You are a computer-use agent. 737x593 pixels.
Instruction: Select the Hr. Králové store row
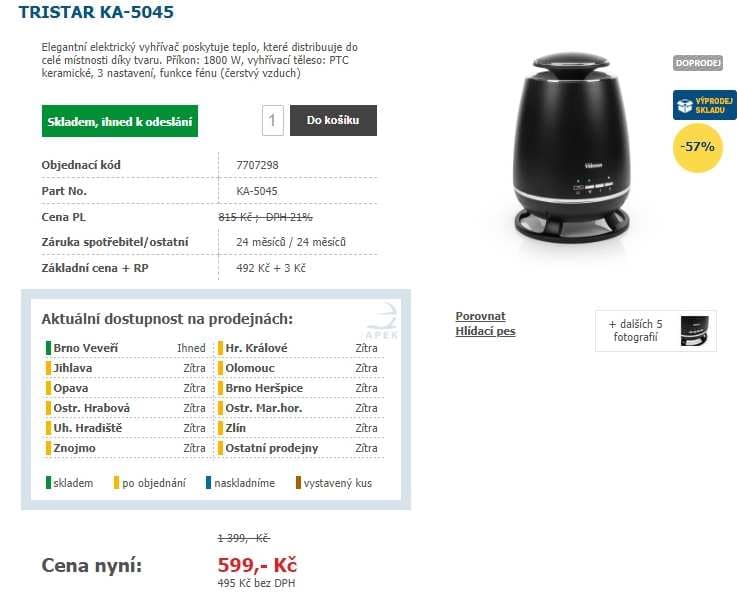point(298,348)
